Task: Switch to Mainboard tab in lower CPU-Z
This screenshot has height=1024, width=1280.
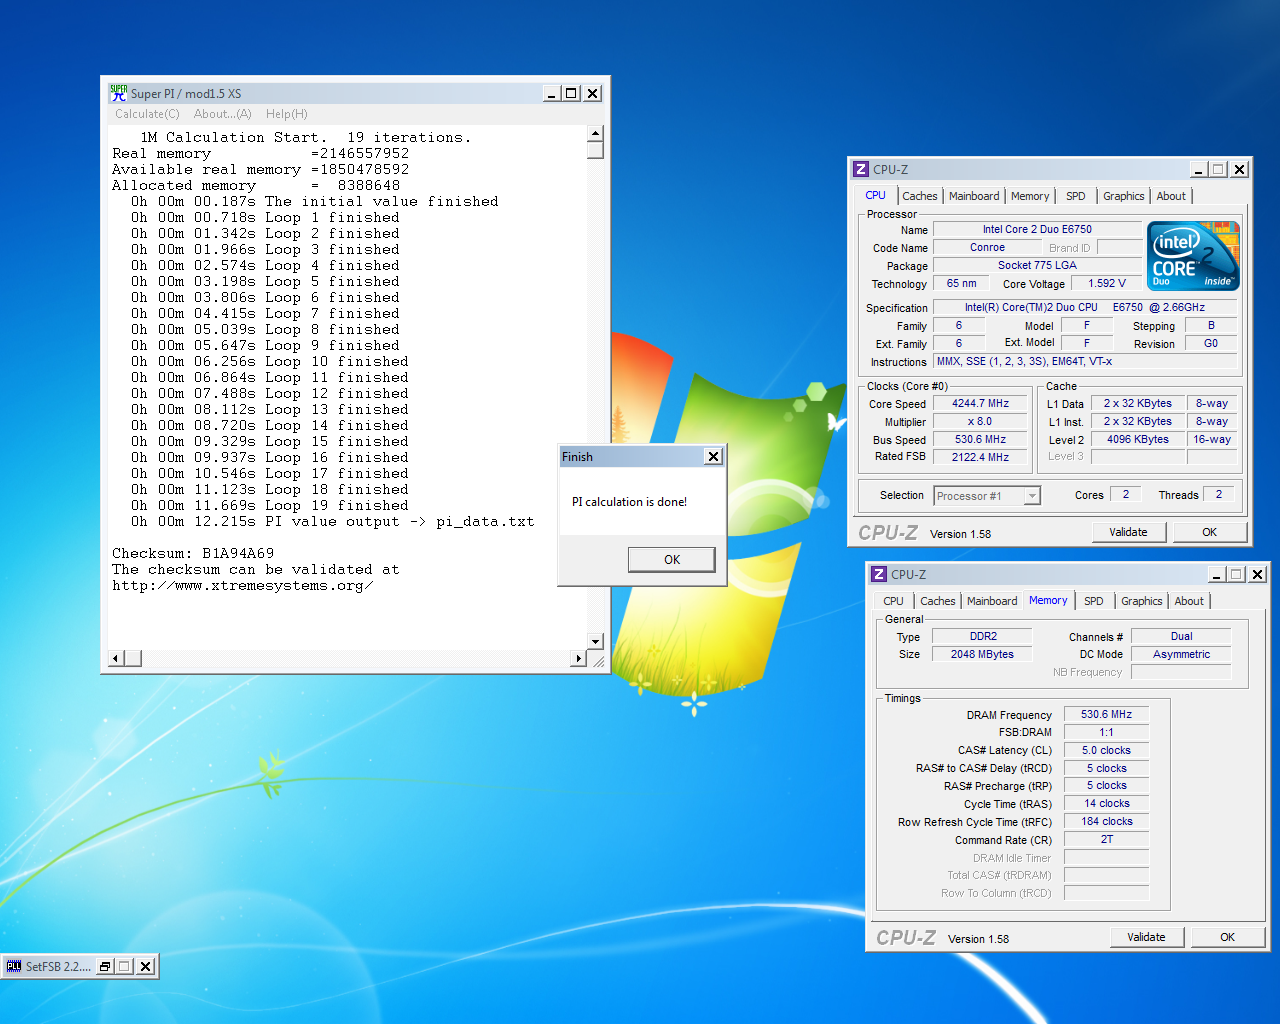Action: point(992,601)
